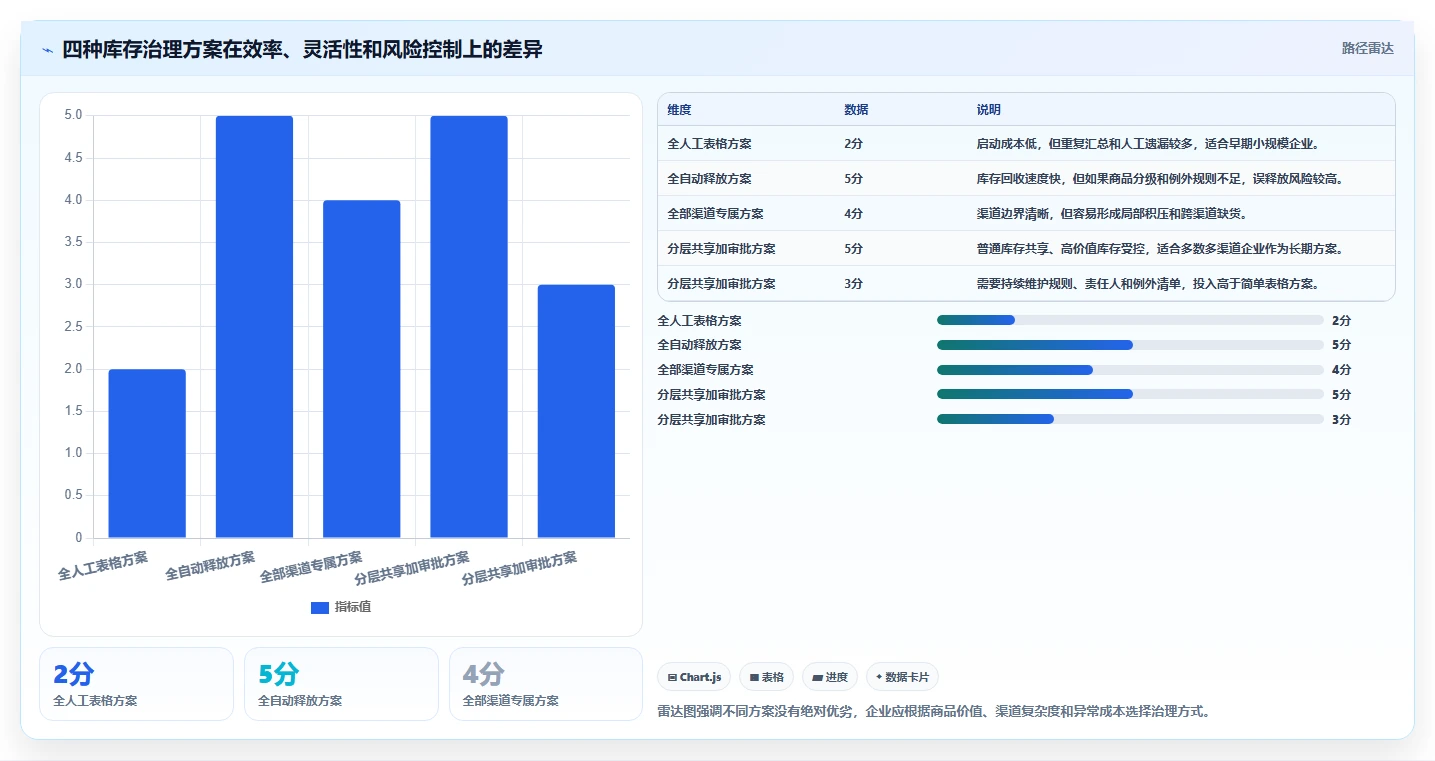This screenshot has height=761, width=1435.
Task: Click description starting 普通库存共享
Action: click(x=1160, y=249)
